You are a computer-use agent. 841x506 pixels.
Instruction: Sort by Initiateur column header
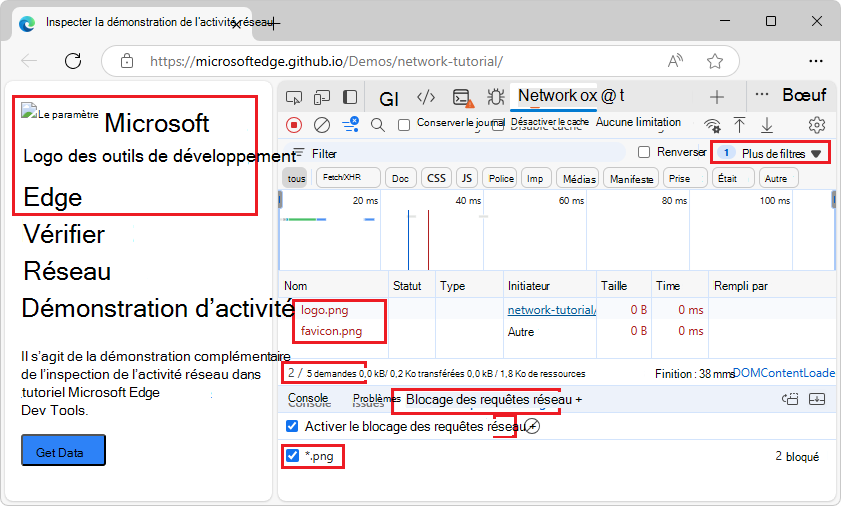tap(550, 286)
